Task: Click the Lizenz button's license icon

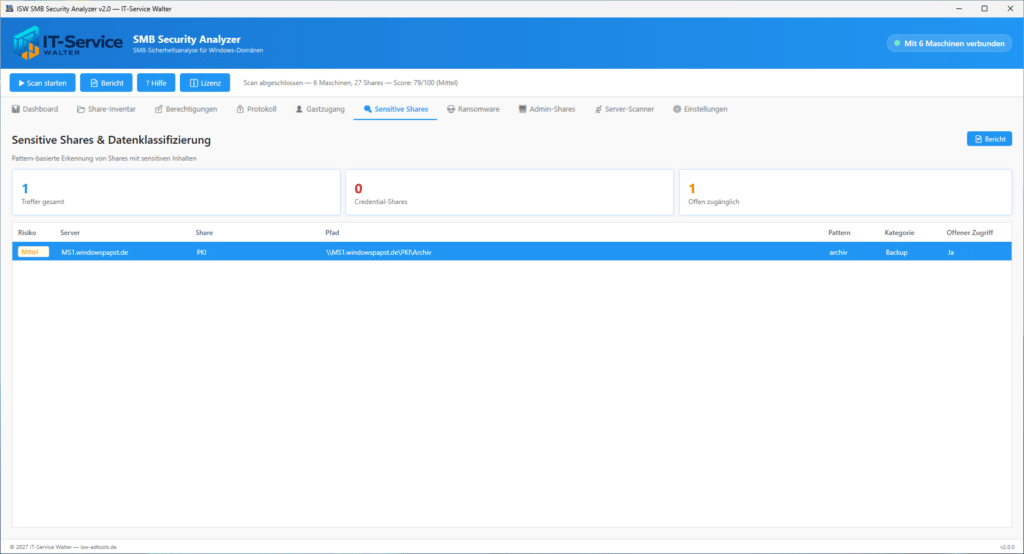Action: pos(194,83)
